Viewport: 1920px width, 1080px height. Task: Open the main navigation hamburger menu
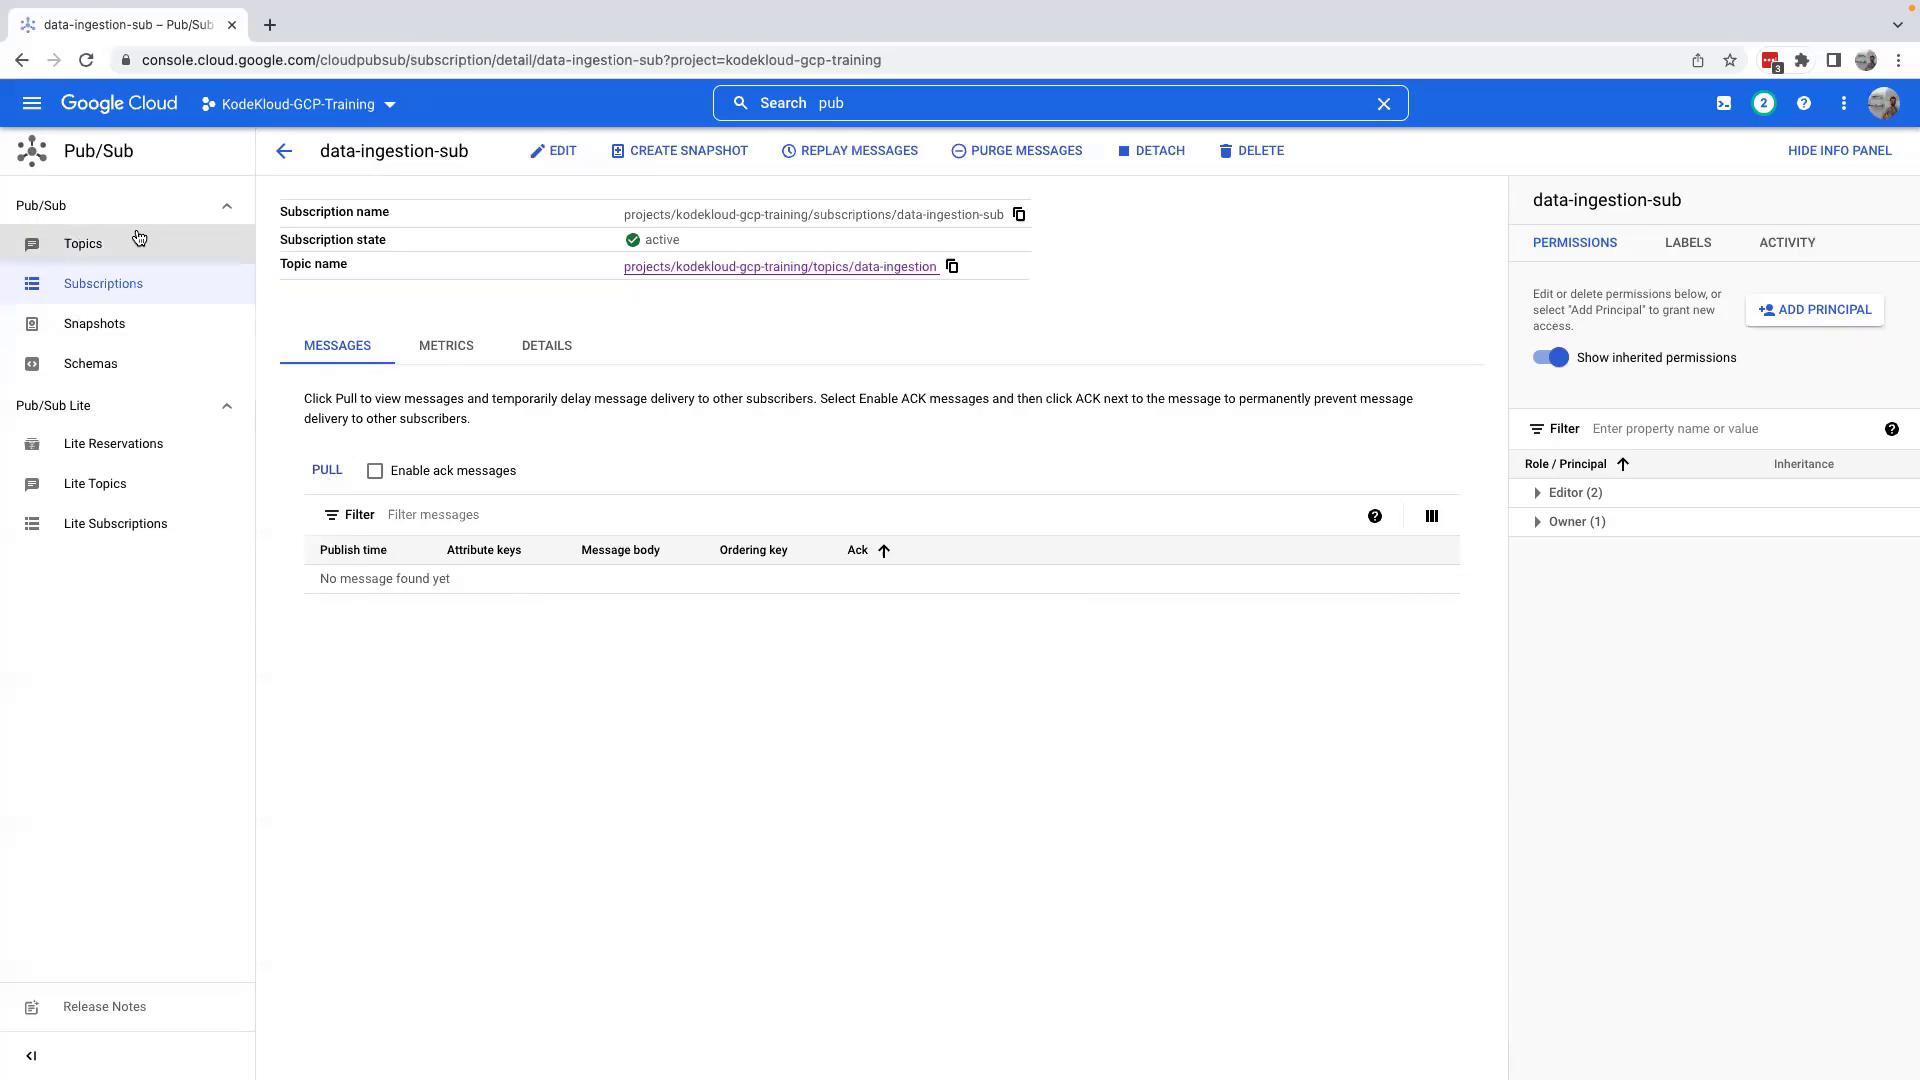31,103
